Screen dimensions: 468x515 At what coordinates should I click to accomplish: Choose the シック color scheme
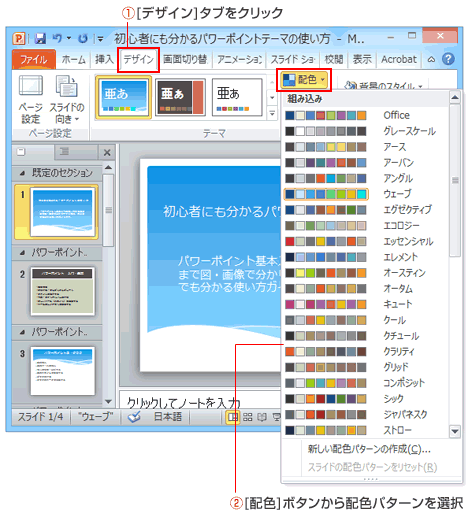pos(365,399)
